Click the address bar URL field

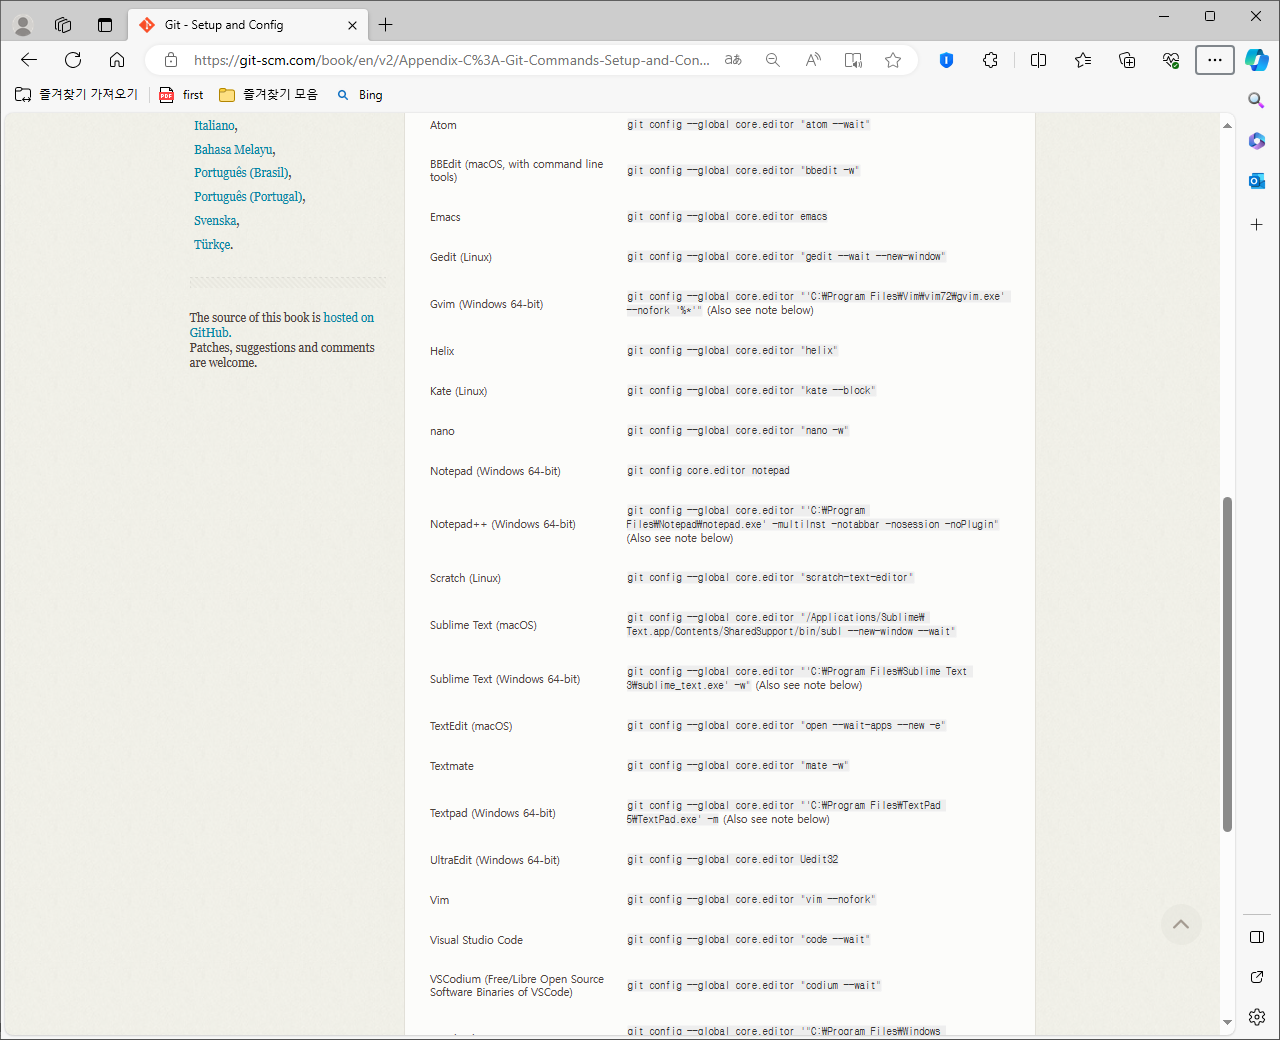point(452,60)
